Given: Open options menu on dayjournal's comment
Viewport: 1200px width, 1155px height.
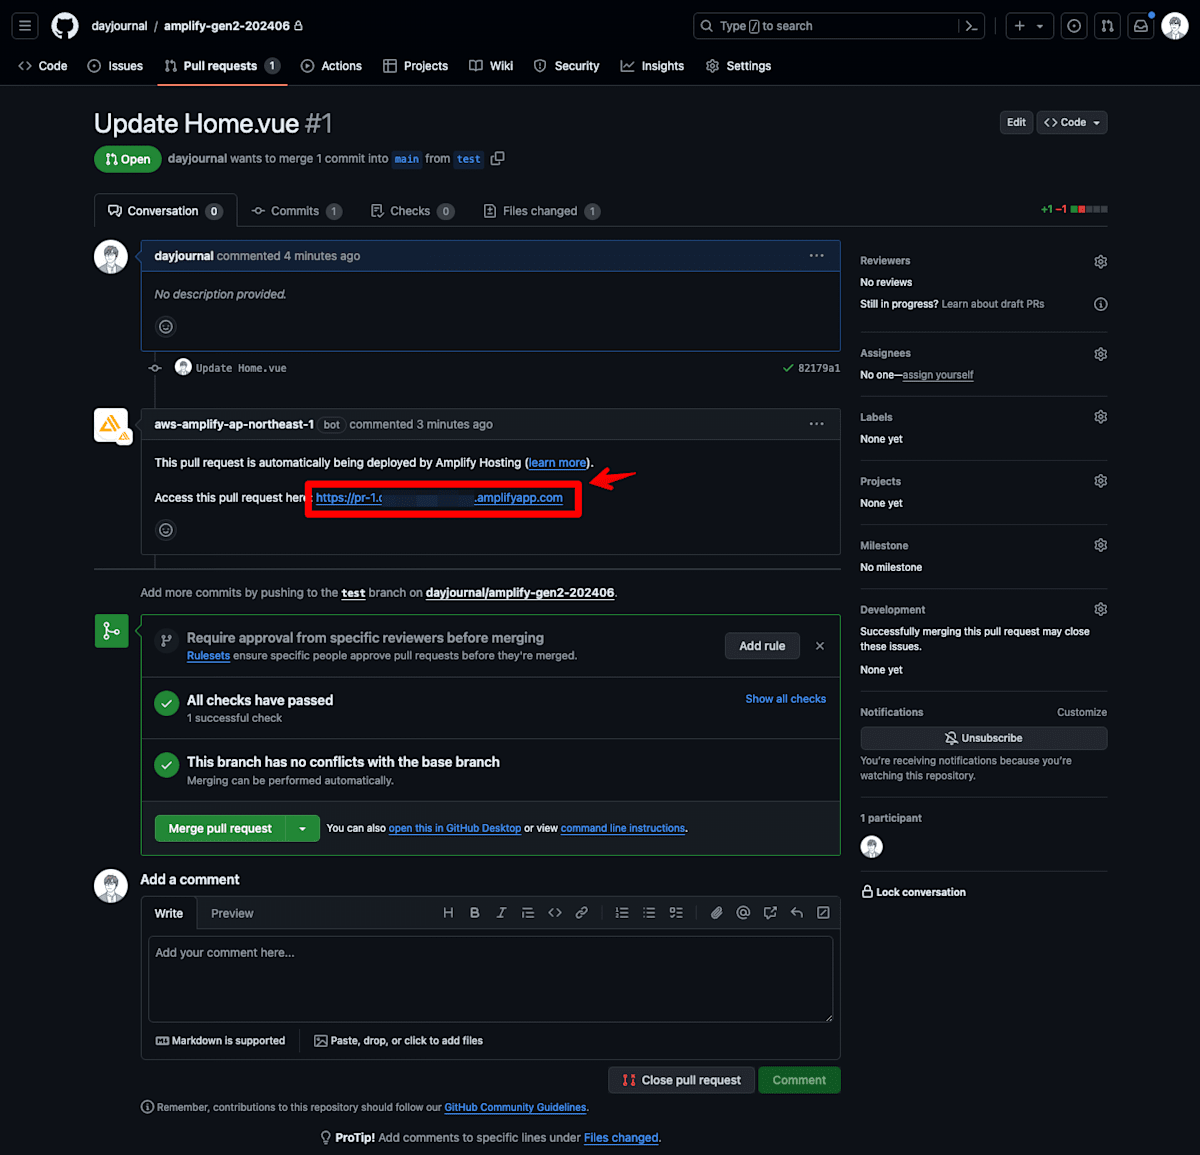Looking at the screenshot, I should (x=816, y=256).
